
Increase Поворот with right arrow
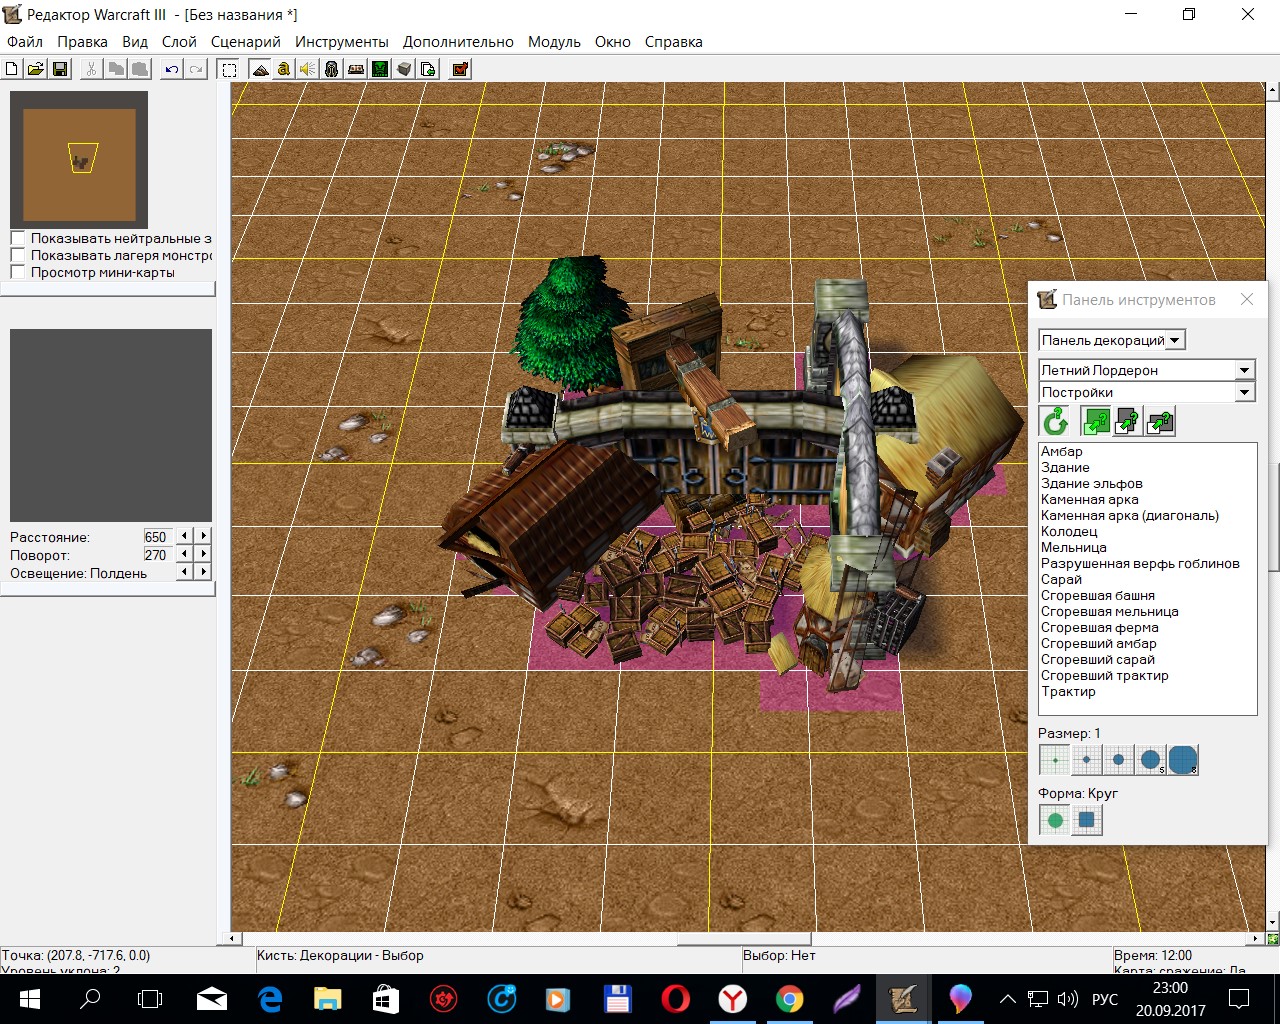click(204, 554)
